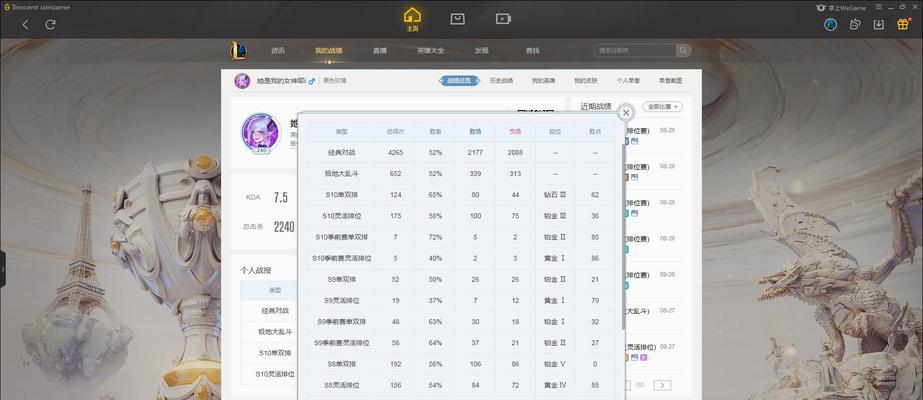
Task: Click the magnifier search button
Action: (683, 51)
